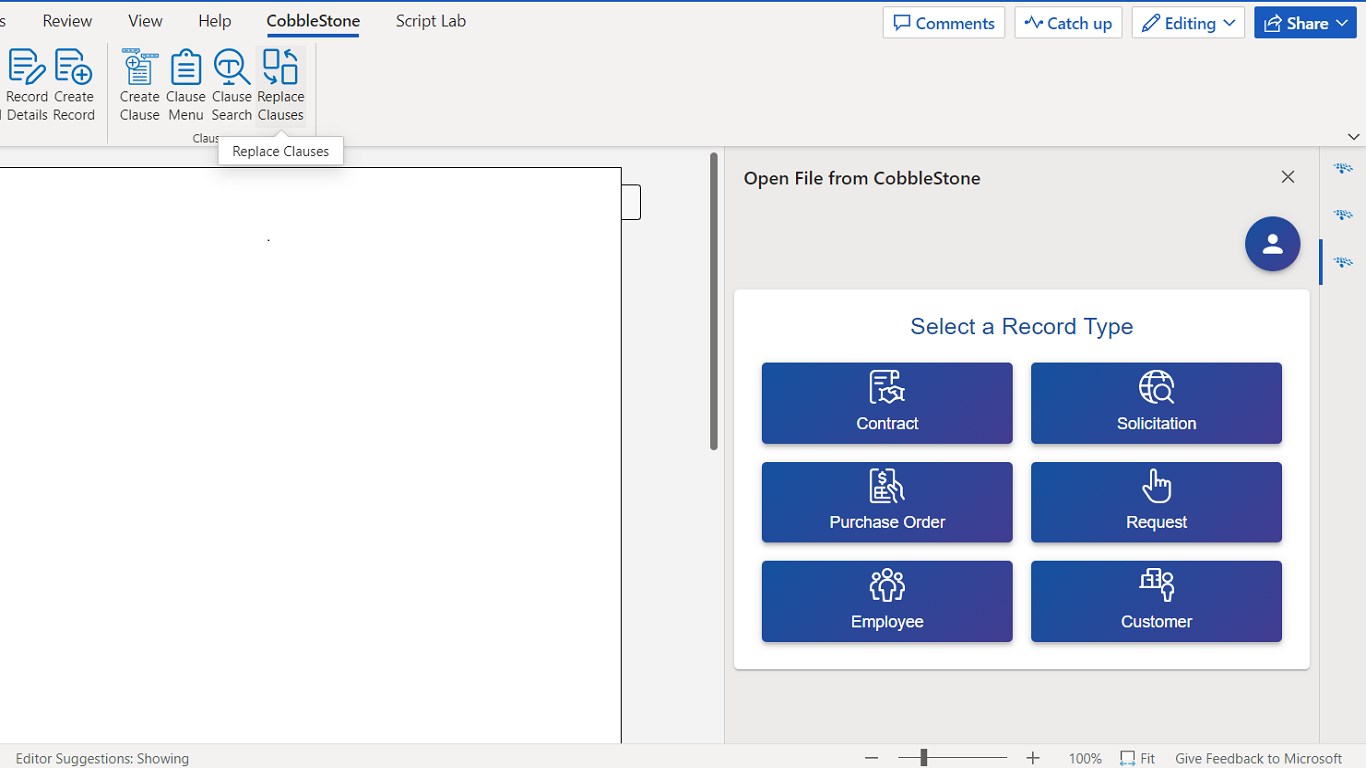
Task: Pick the Customer record type
Action: 1156,601
